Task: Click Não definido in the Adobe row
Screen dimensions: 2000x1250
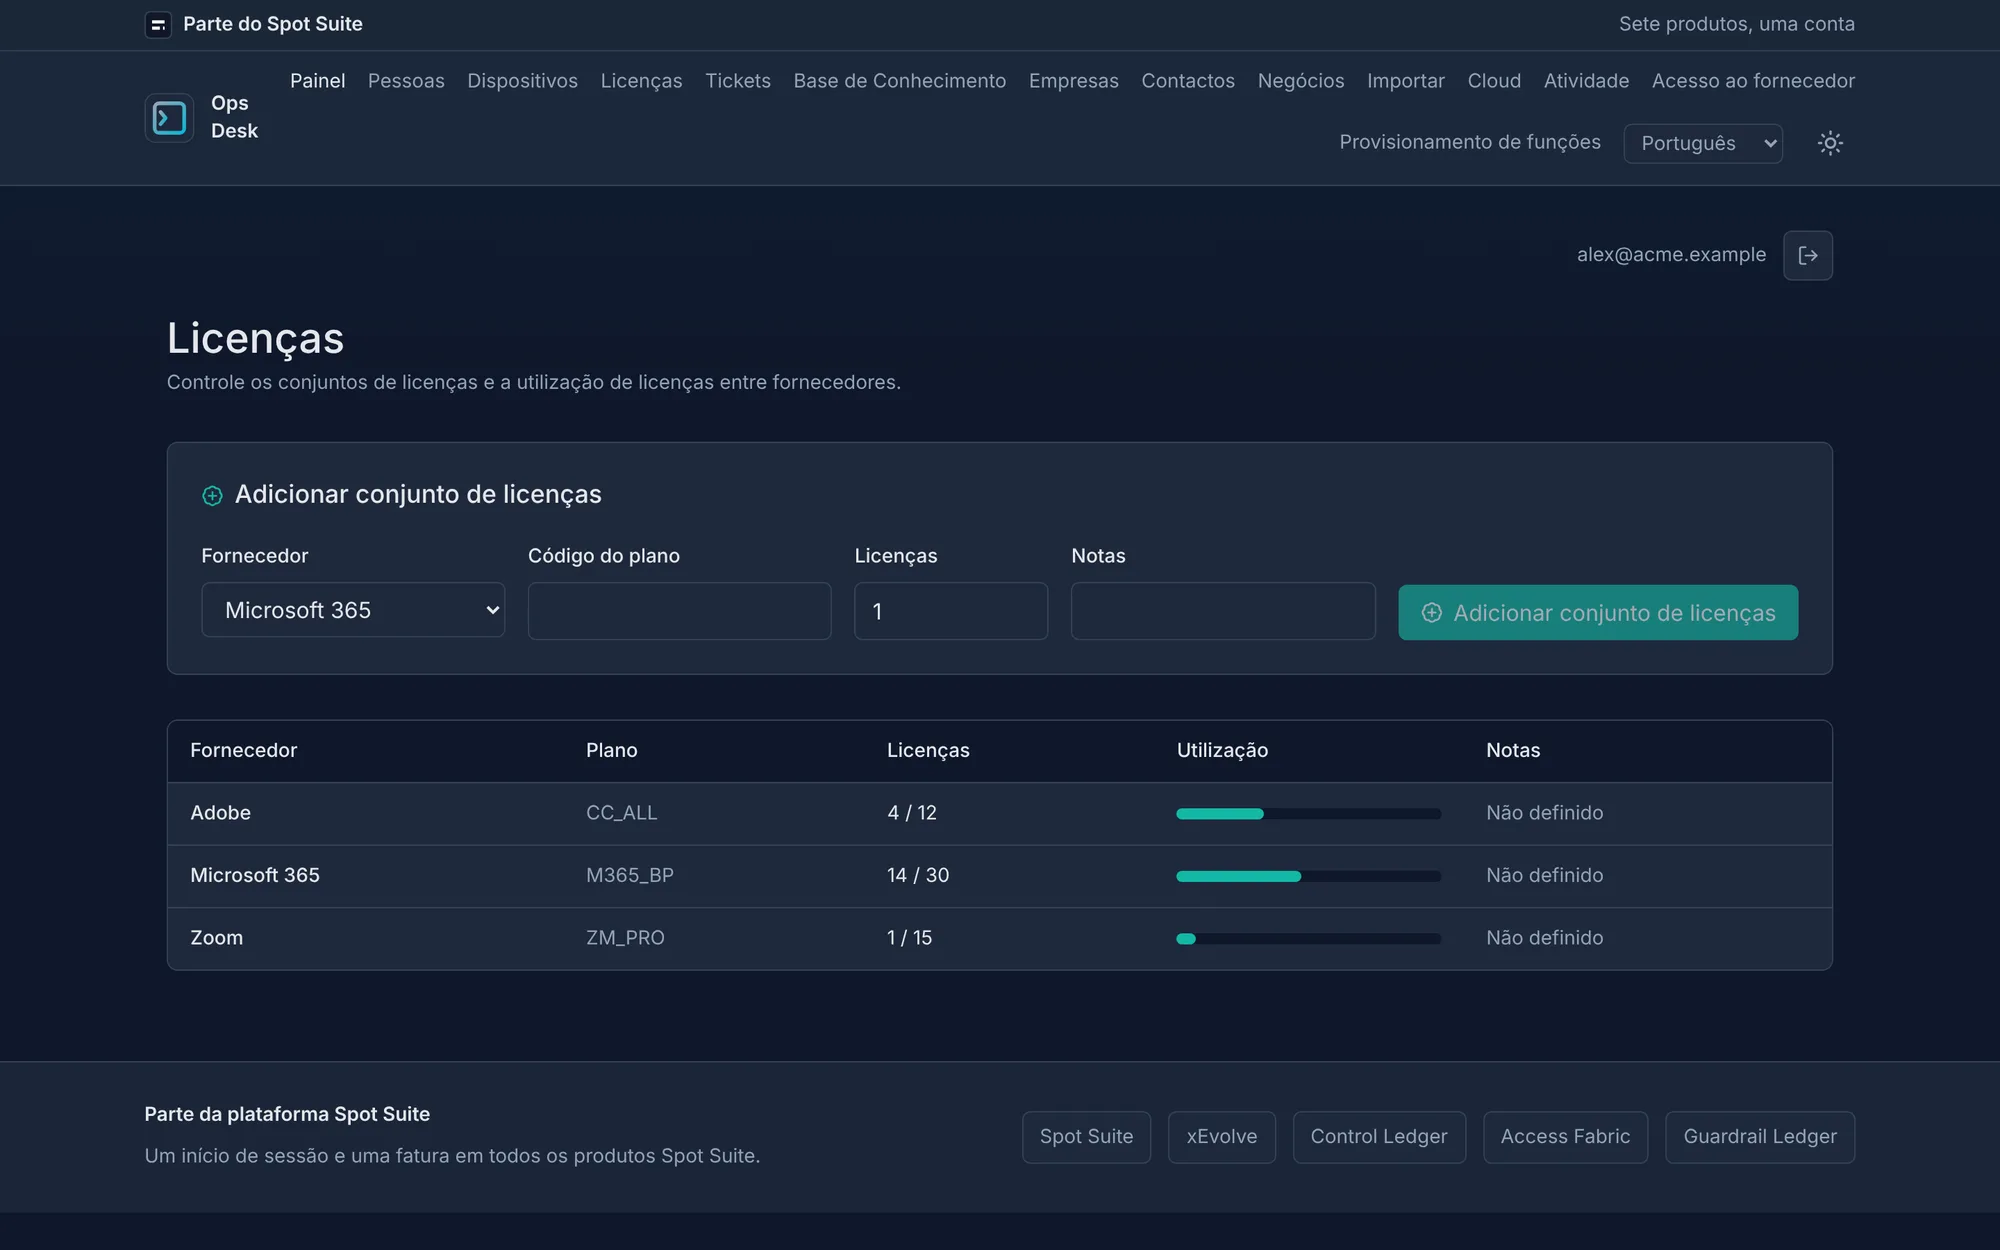Action: coord(1545,813)
